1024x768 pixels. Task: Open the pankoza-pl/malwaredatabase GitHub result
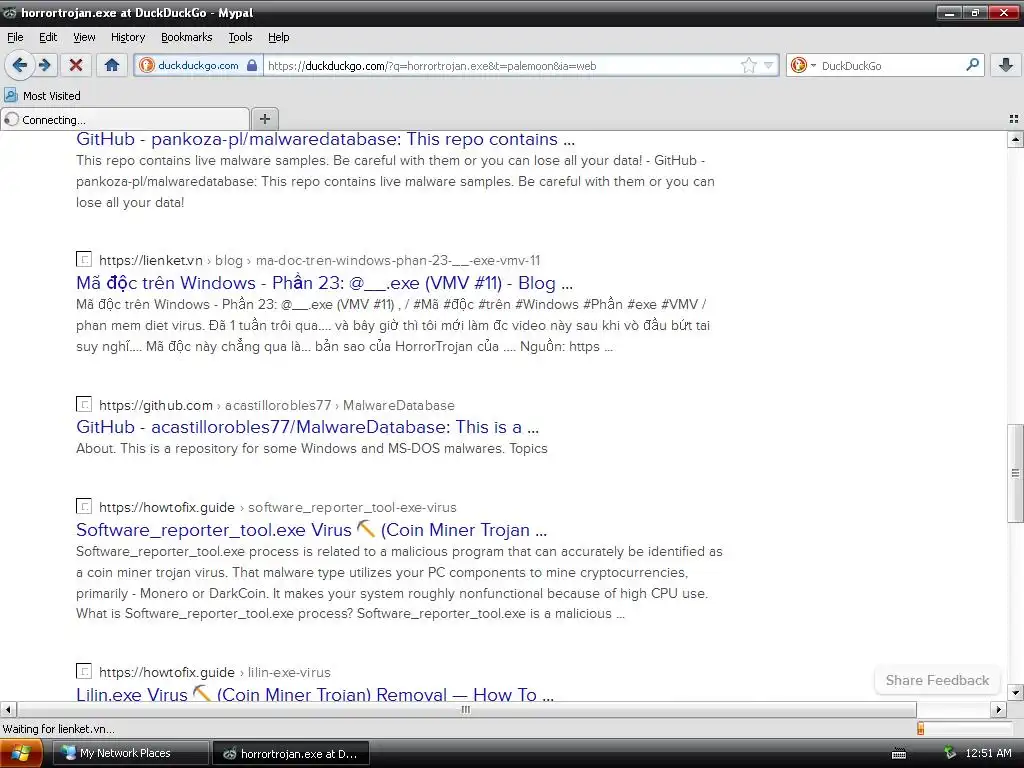coord(325,139)
